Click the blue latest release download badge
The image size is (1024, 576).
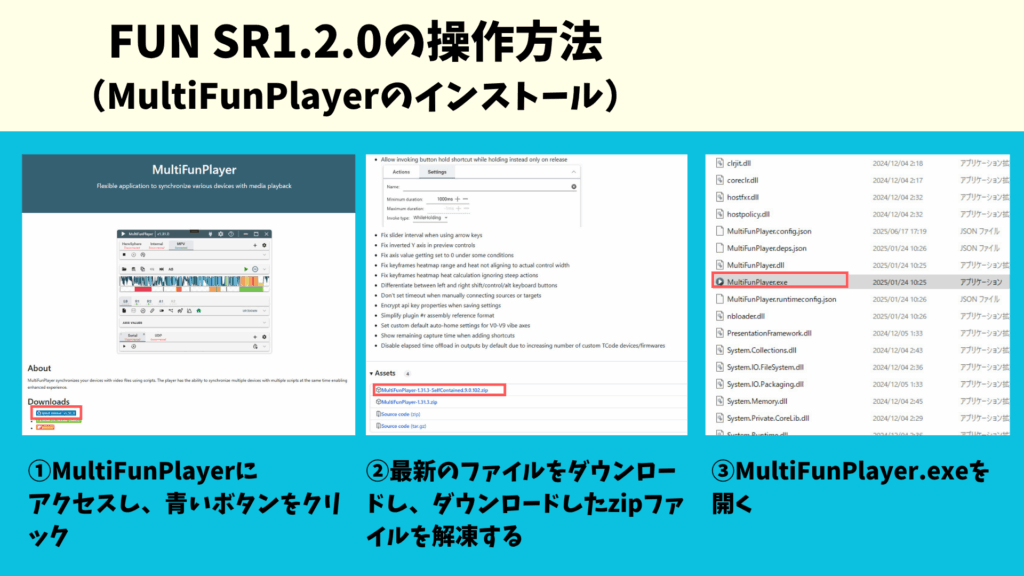[56, 412]
